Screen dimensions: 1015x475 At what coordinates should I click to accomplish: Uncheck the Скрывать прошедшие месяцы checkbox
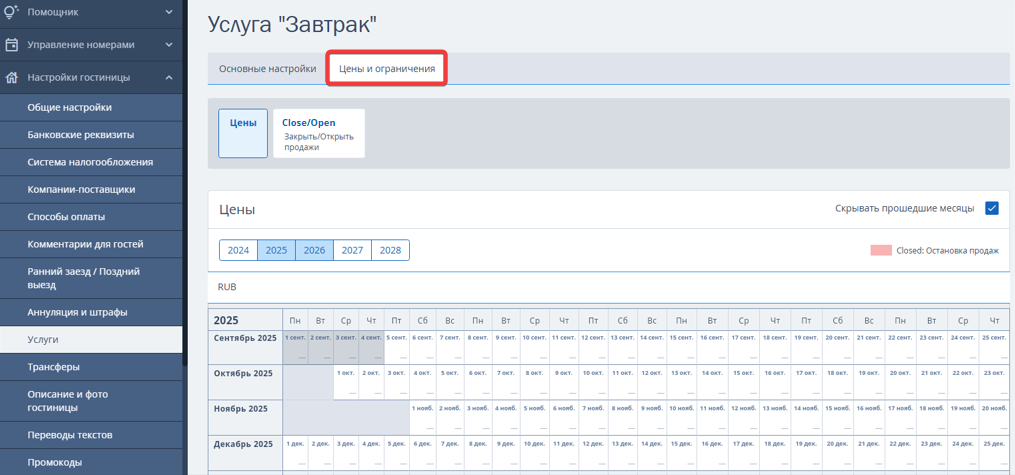[991, 208]
